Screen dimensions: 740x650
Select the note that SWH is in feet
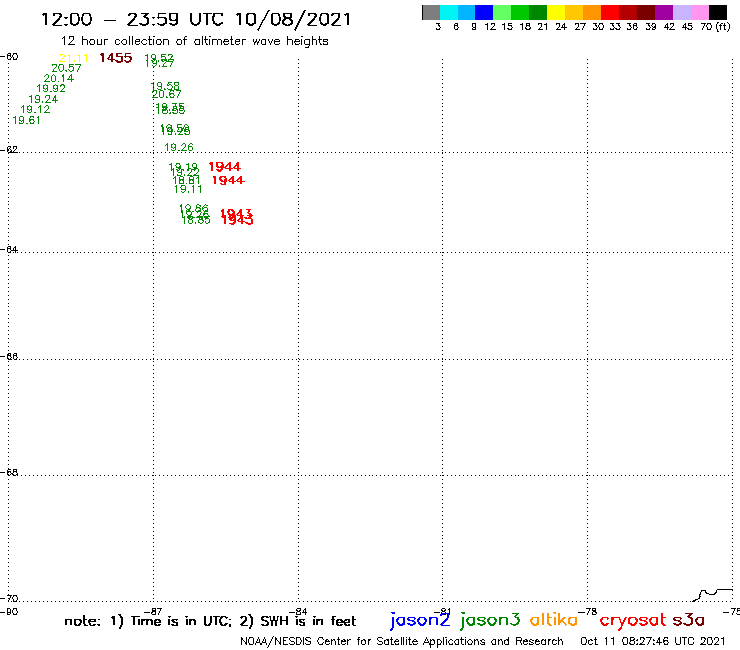pyautogui.click(x=298, y=621)
